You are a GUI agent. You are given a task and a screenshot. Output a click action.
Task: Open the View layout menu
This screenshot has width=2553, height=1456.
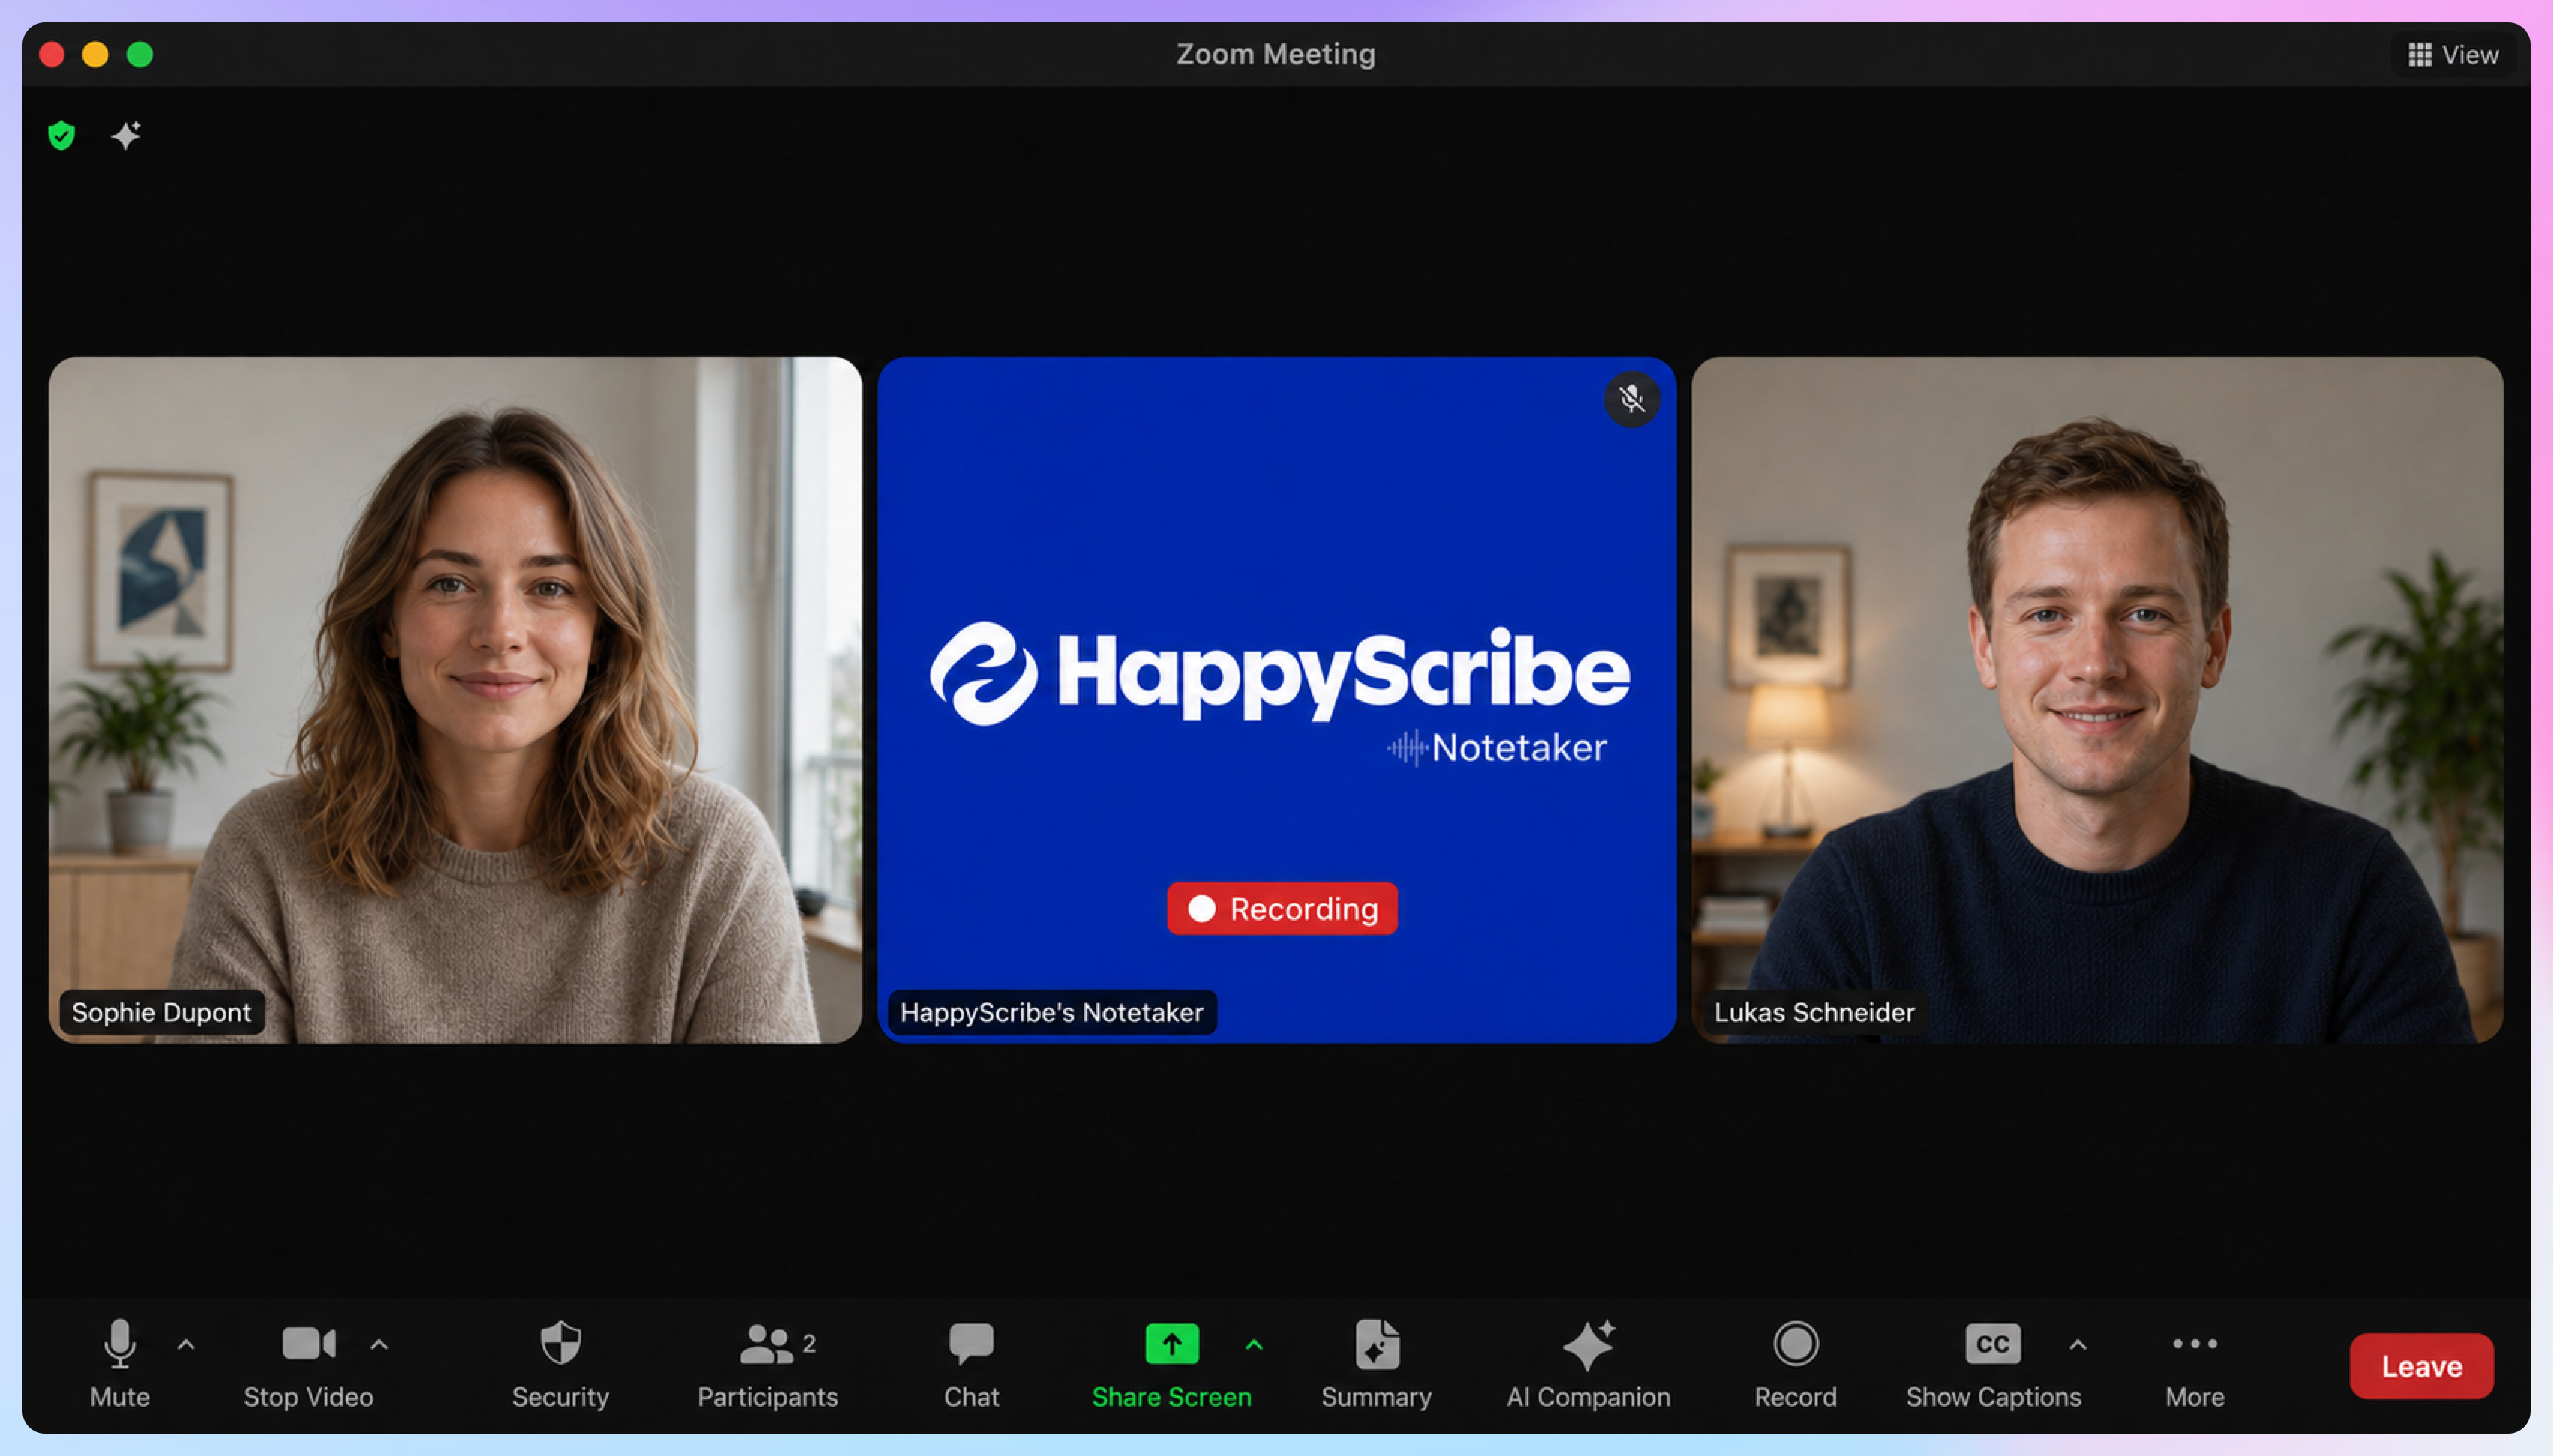click(2453, 55)
